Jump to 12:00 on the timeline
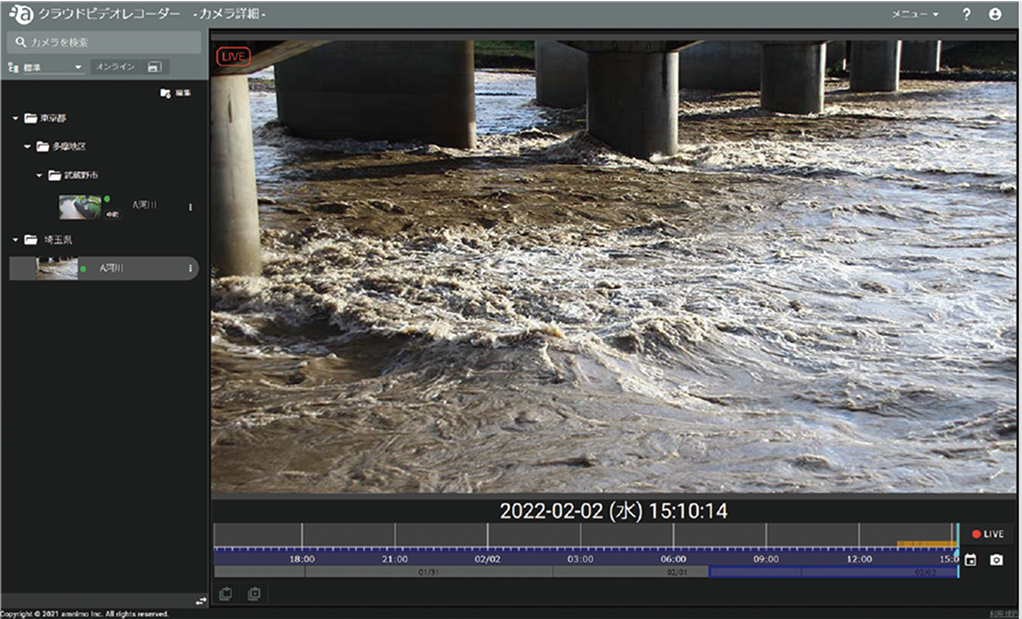This screenshot has width=1022, height=619. [x=859, y=559]
